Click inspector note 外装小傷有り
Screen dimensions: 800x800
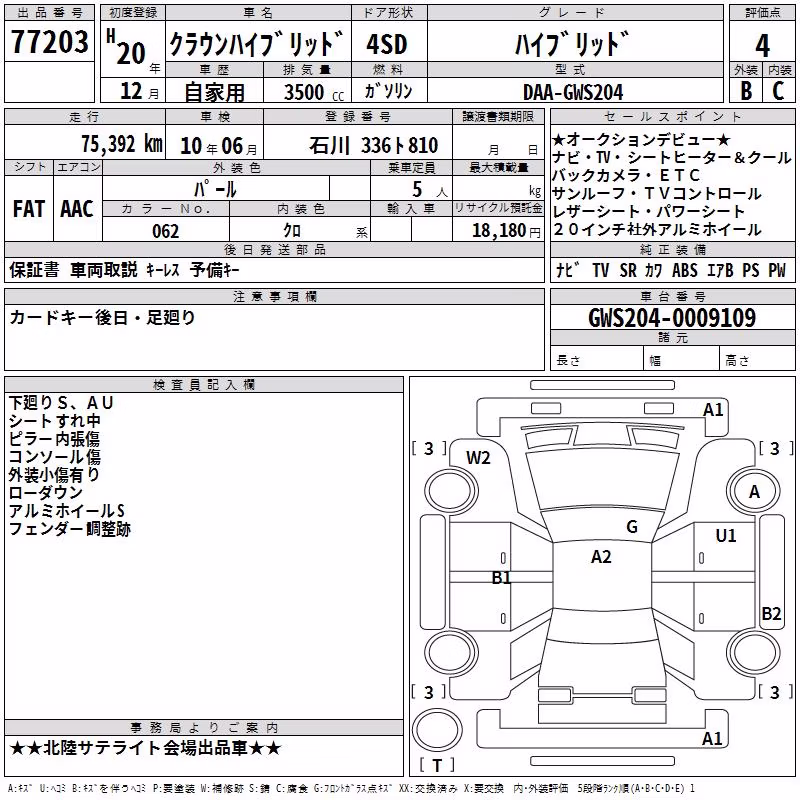pos(54,474)
